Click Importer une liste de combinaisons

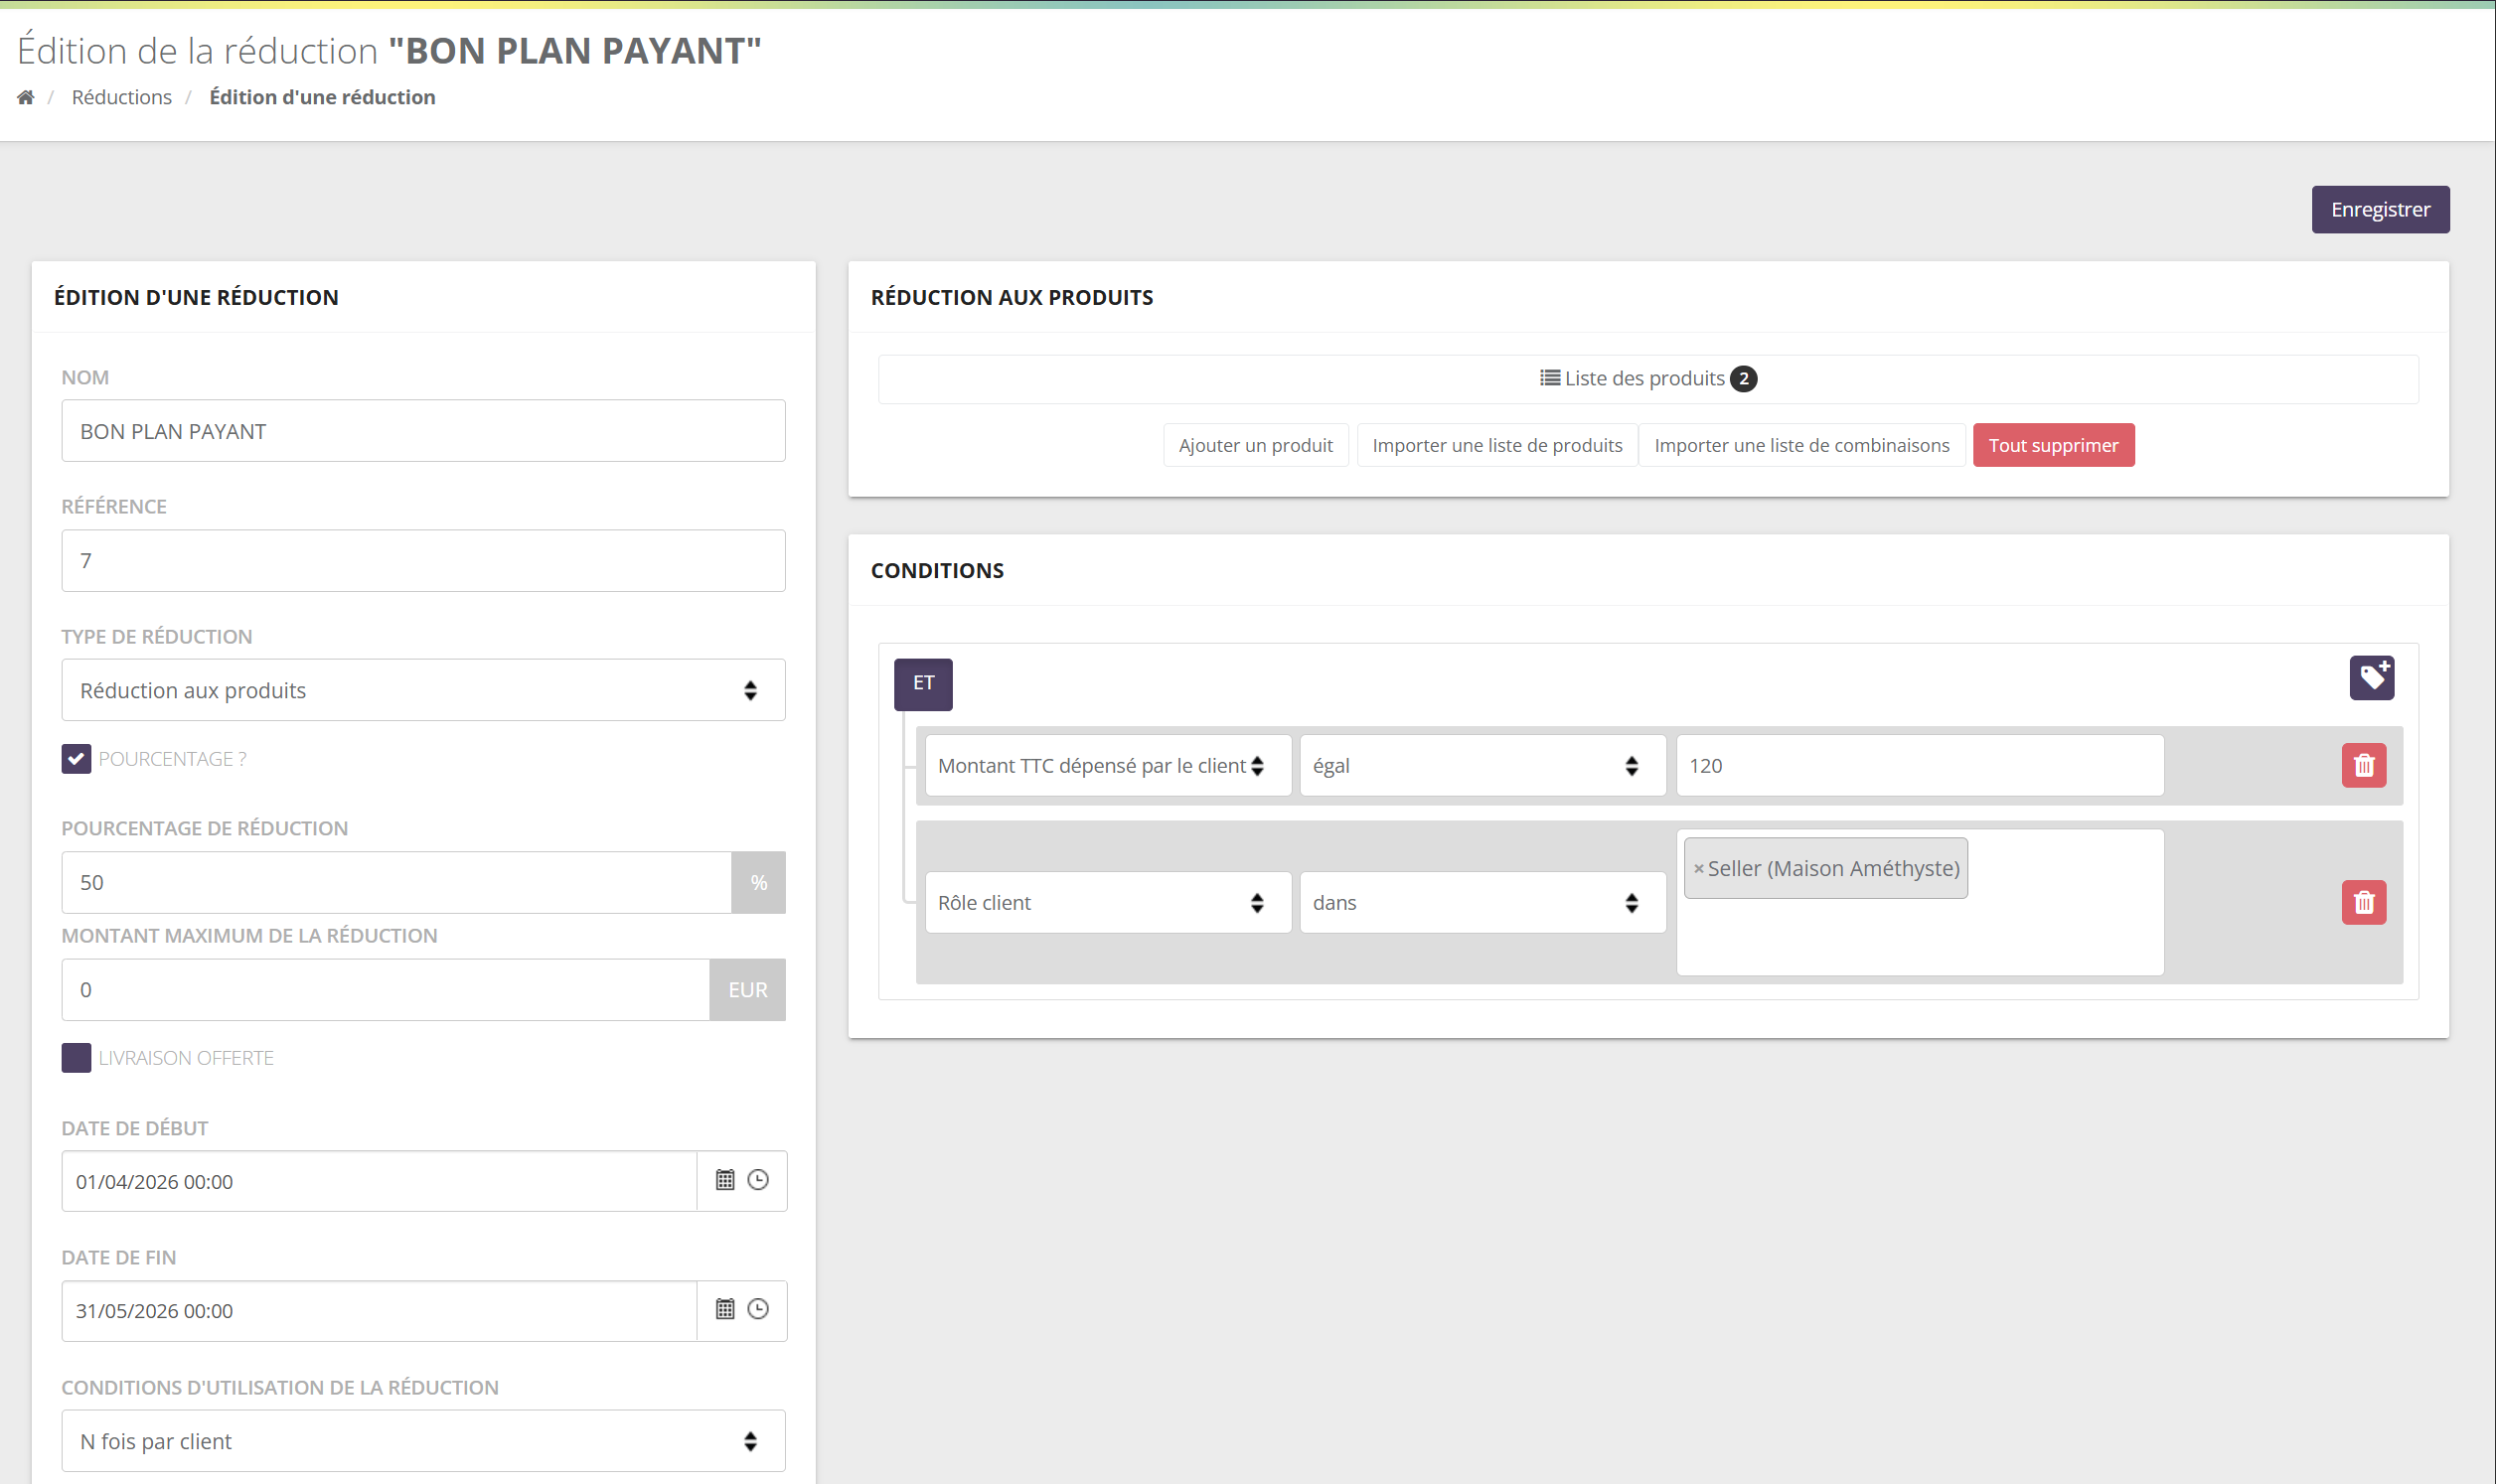pos(1801,445)
